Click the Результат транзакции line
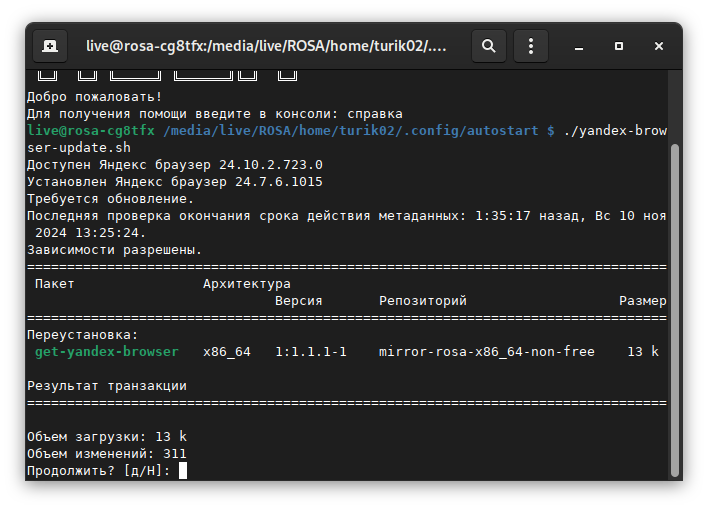This screenshot has width=708, height=509. [106, 385]
